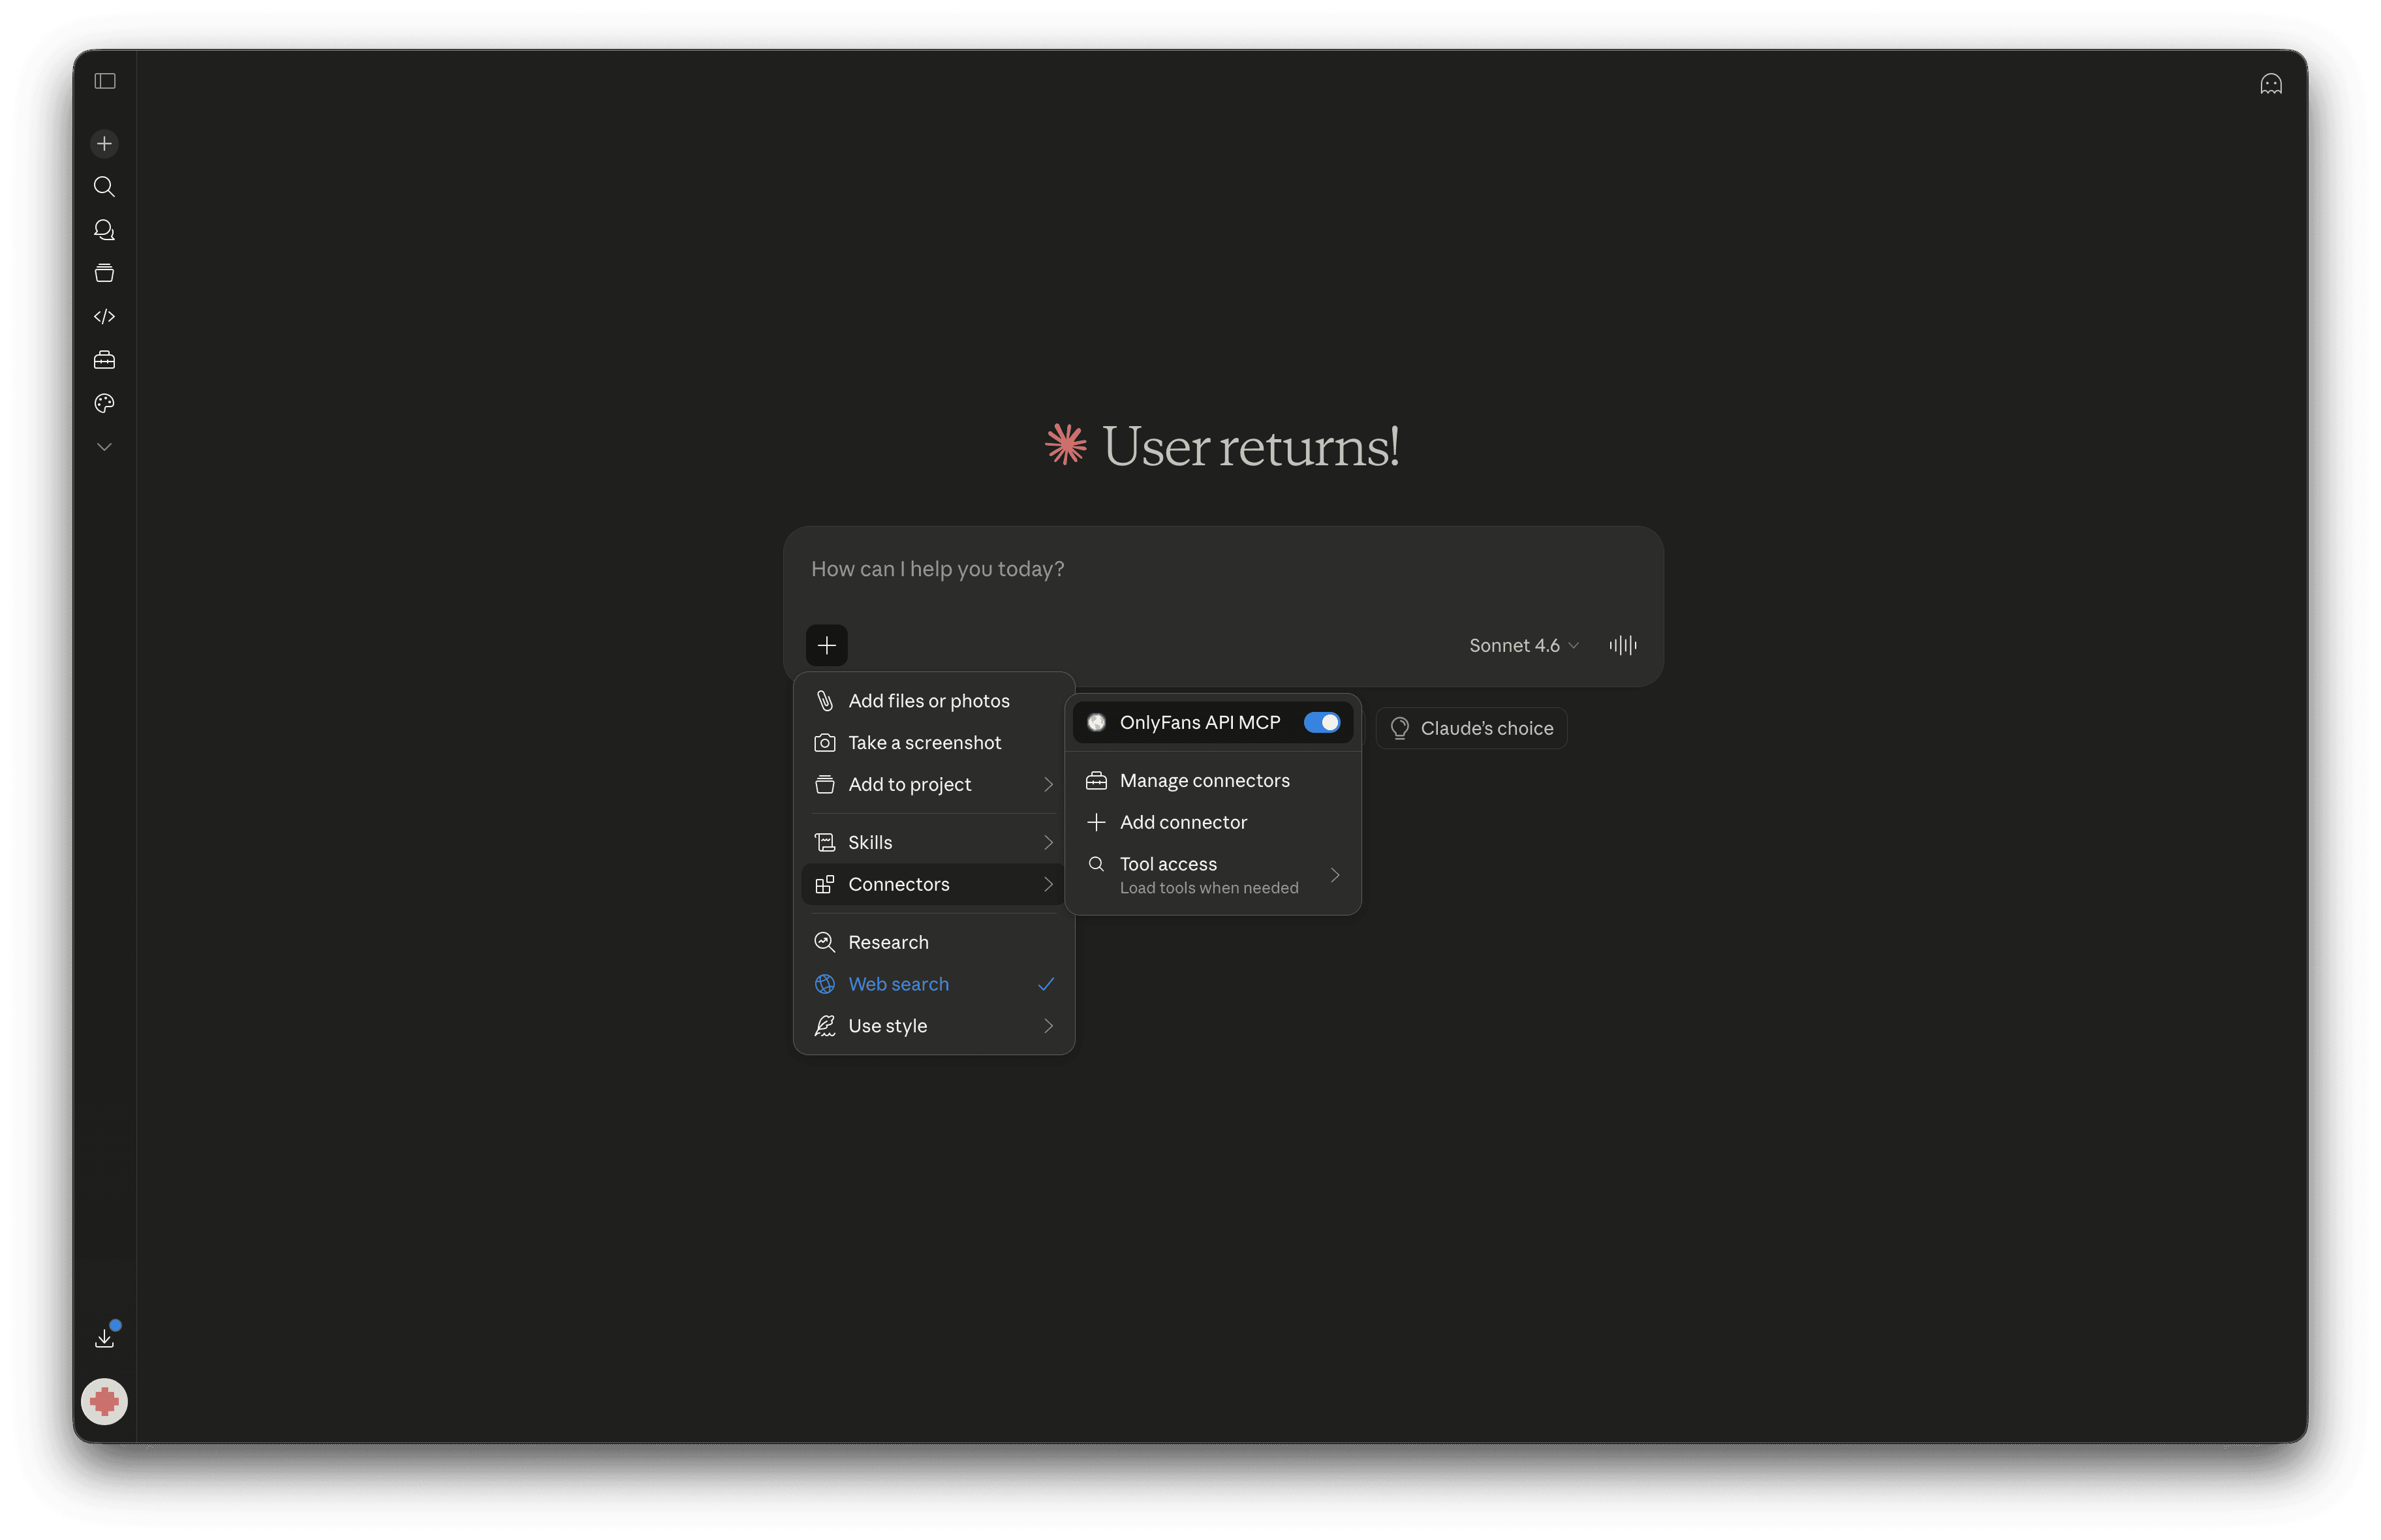Click the chevron on the Add to project row
Screen dimensions: 2381x1540
[1047, 785]
